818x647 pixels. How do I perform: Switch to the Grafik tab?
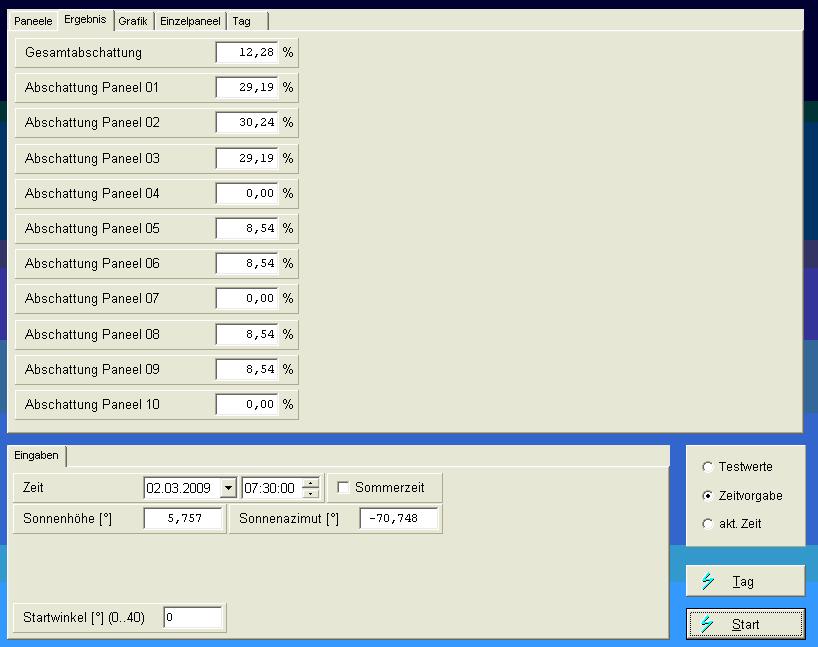133,21
